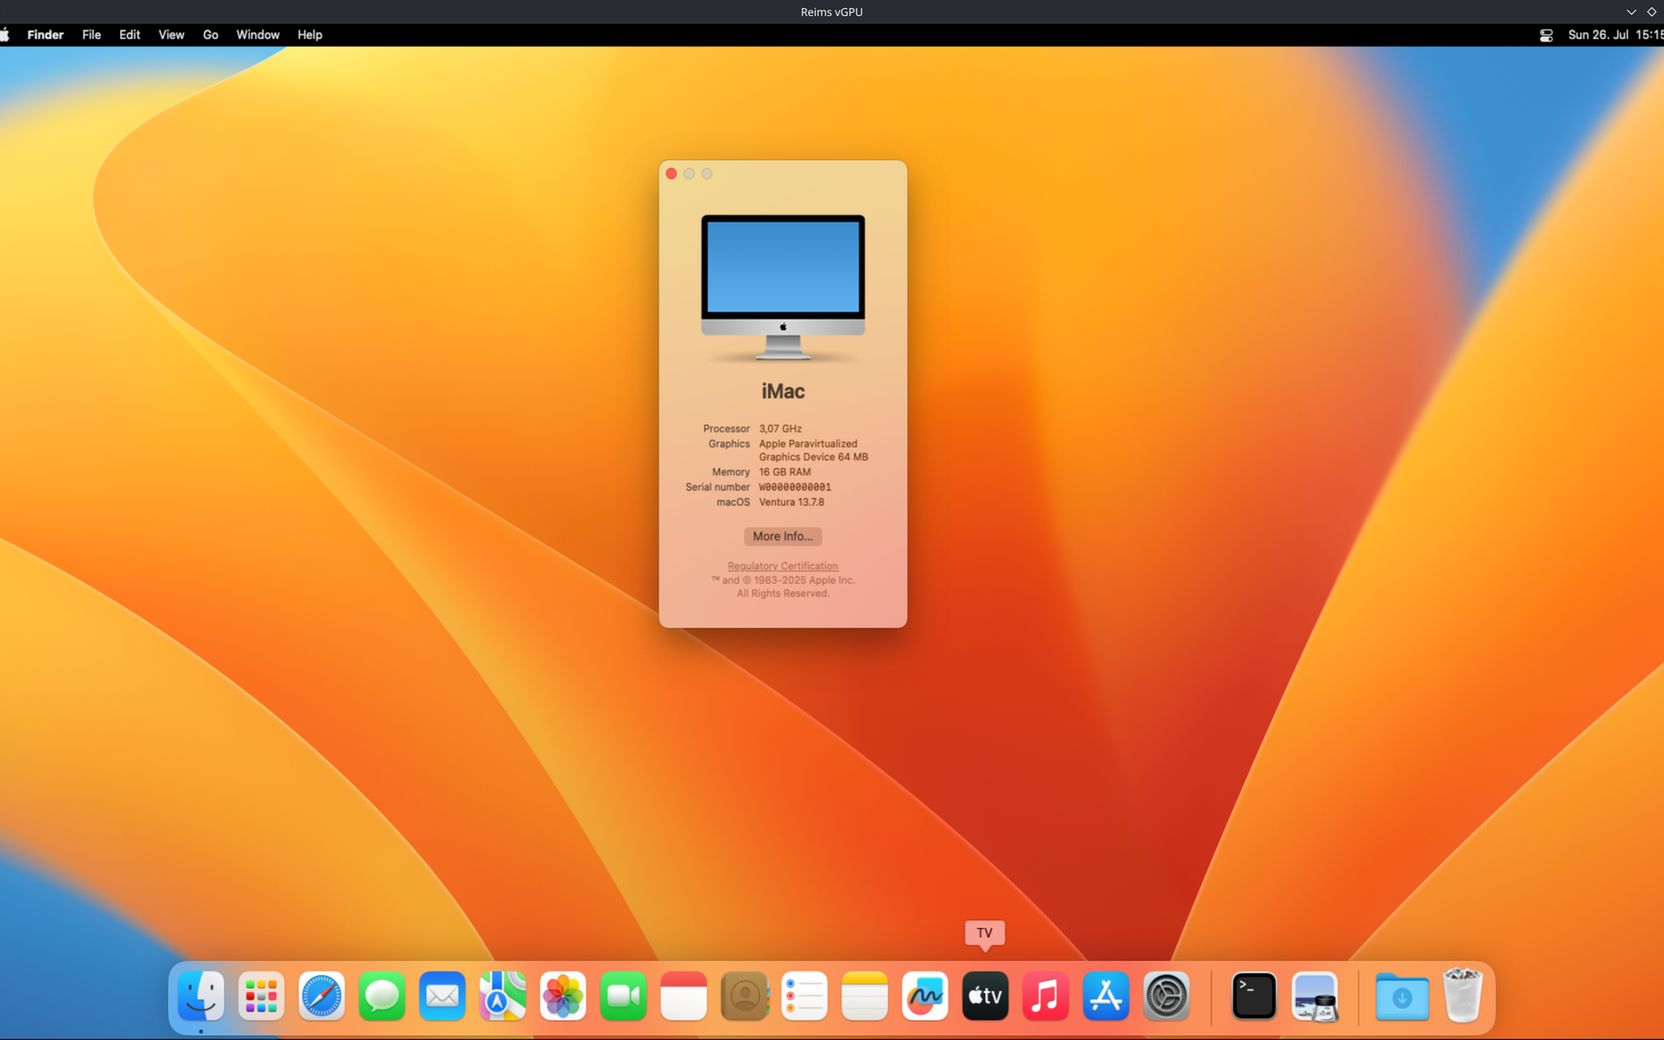Close the About This Mac window
Screen dimensions: 1664x1040
(x=672, y=174)
